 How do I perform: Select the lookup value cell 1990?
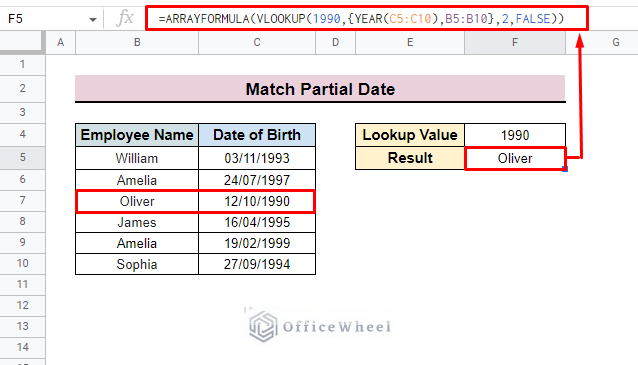515,135
